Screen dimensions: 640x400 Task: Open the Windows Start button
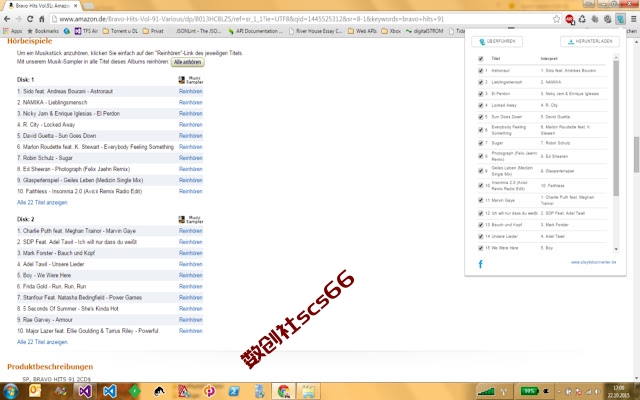pyautogui.click(x=10, y=391)
